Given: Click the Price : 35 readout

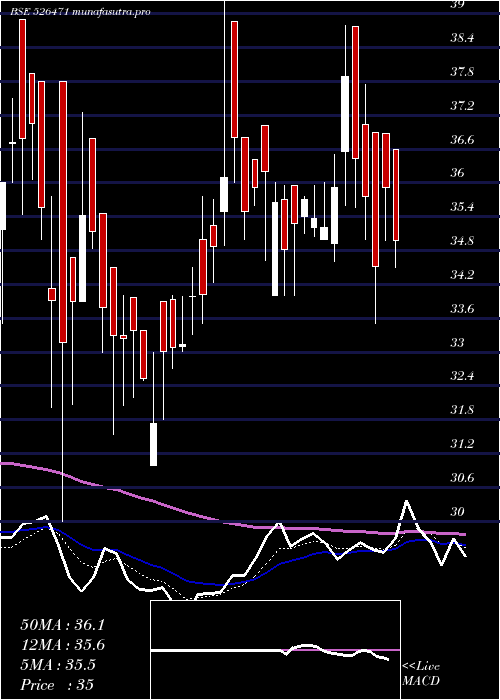Looking at the screenshot, I should (57, 685).
